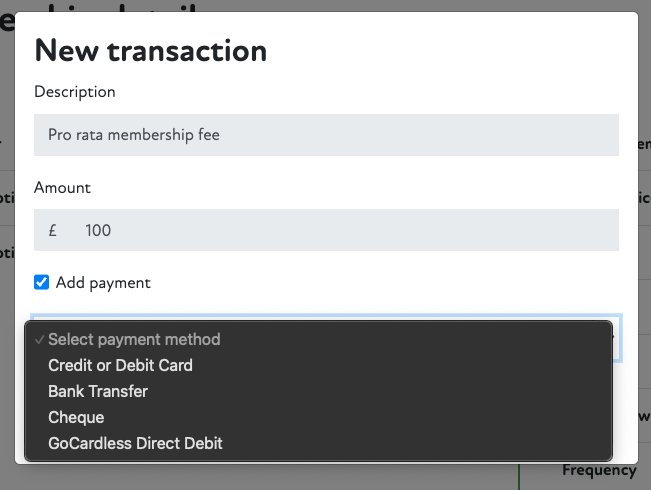
Task: Choose Credit or Debit Card option
Action: tap(120, 365)
